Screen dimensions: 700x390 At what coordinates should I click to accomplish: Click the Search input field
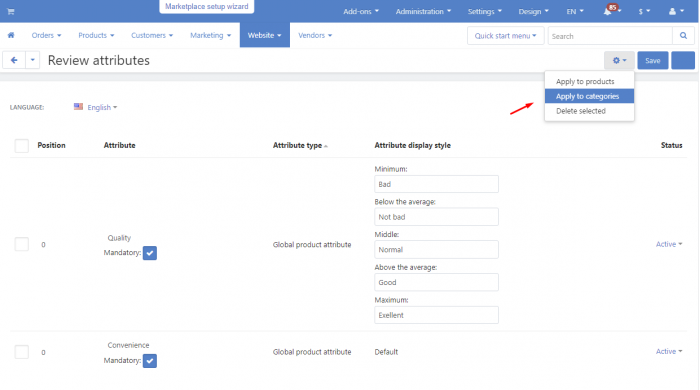(610, 36)
